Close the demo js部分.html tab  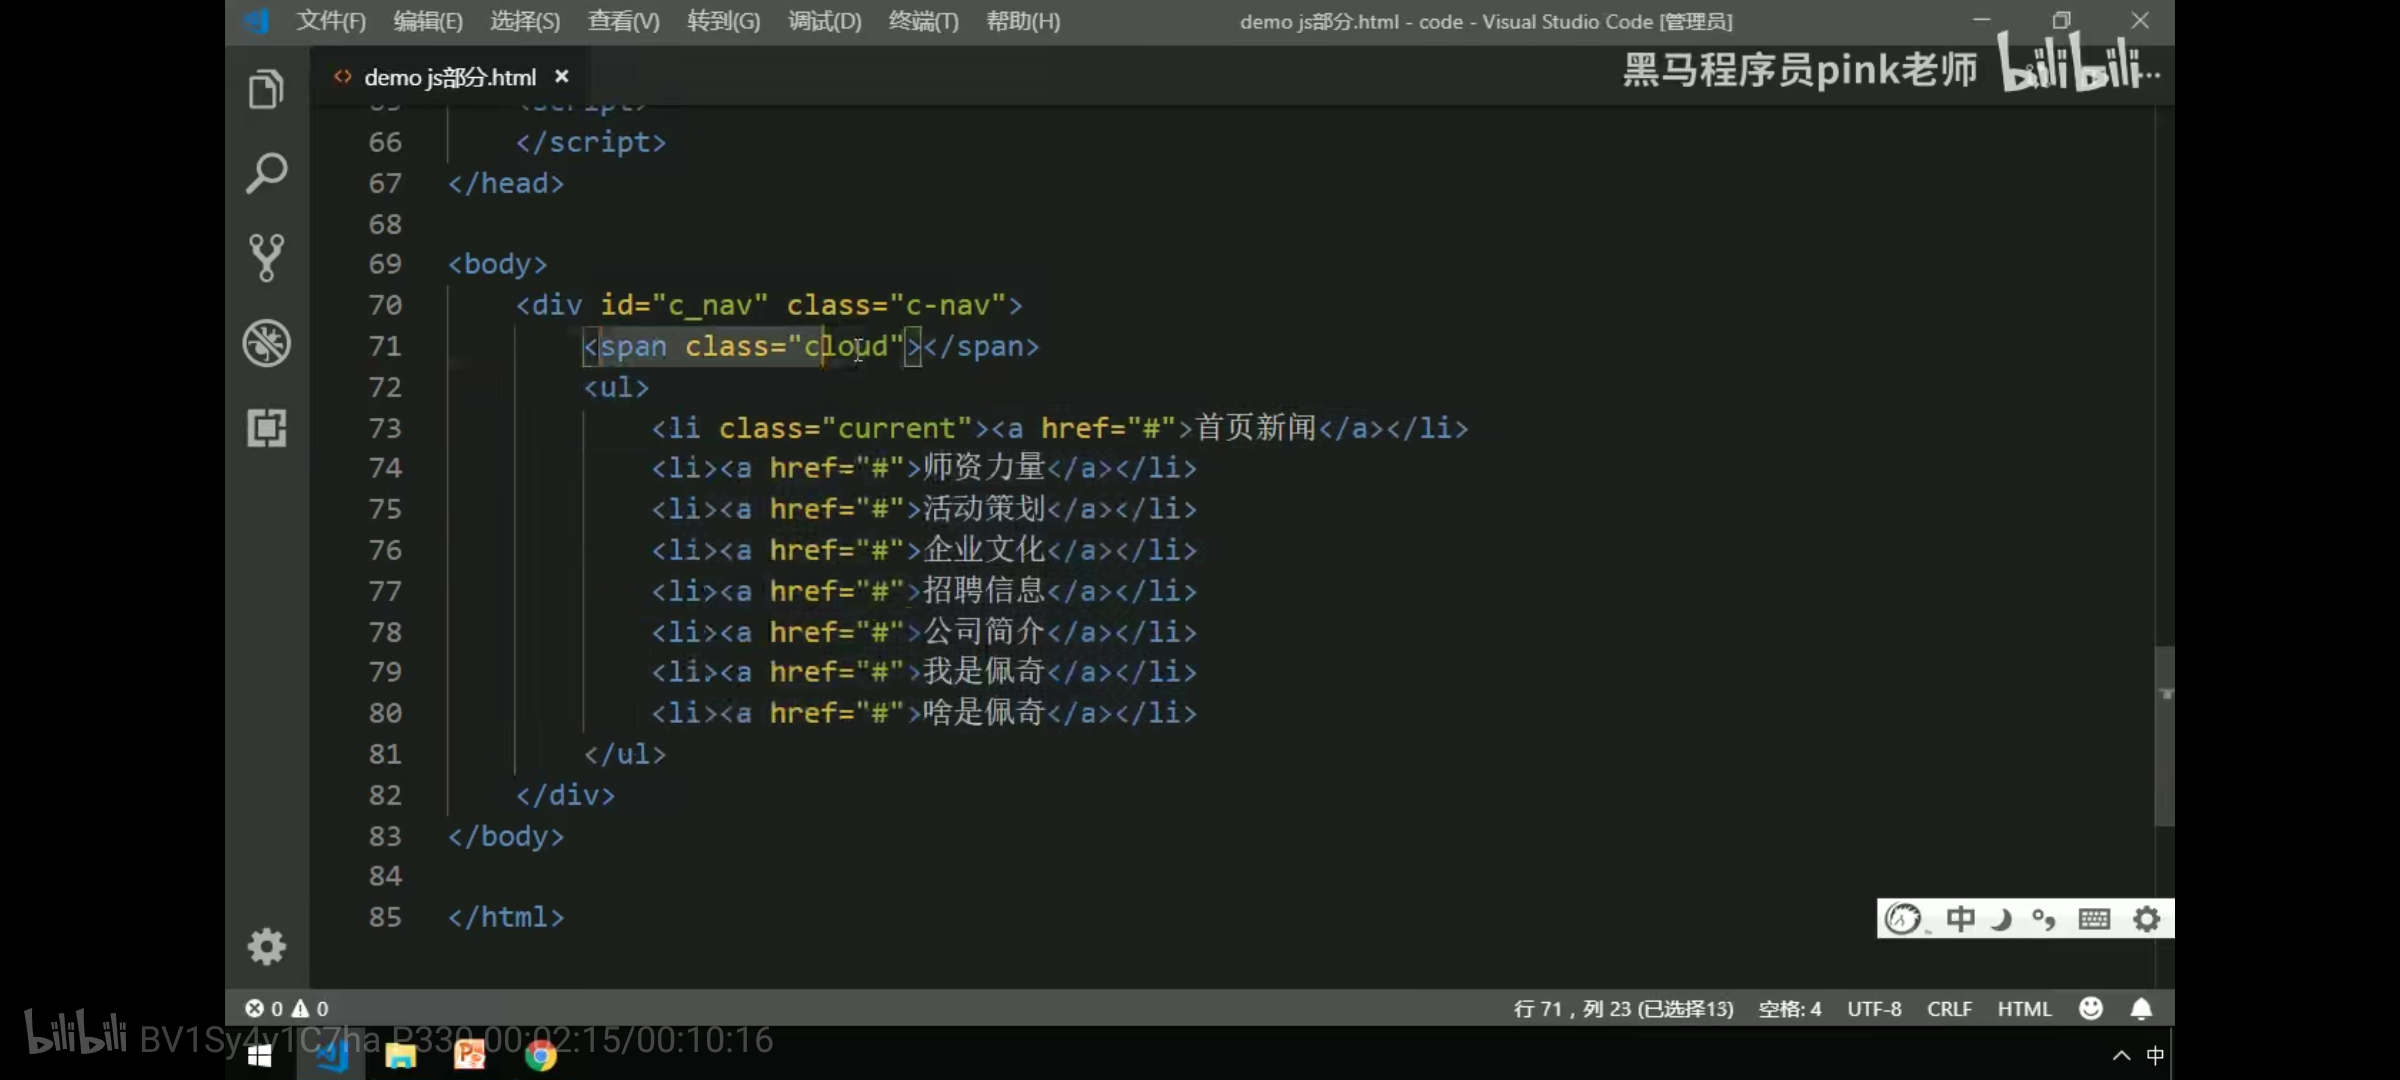(x=562, y=77)
